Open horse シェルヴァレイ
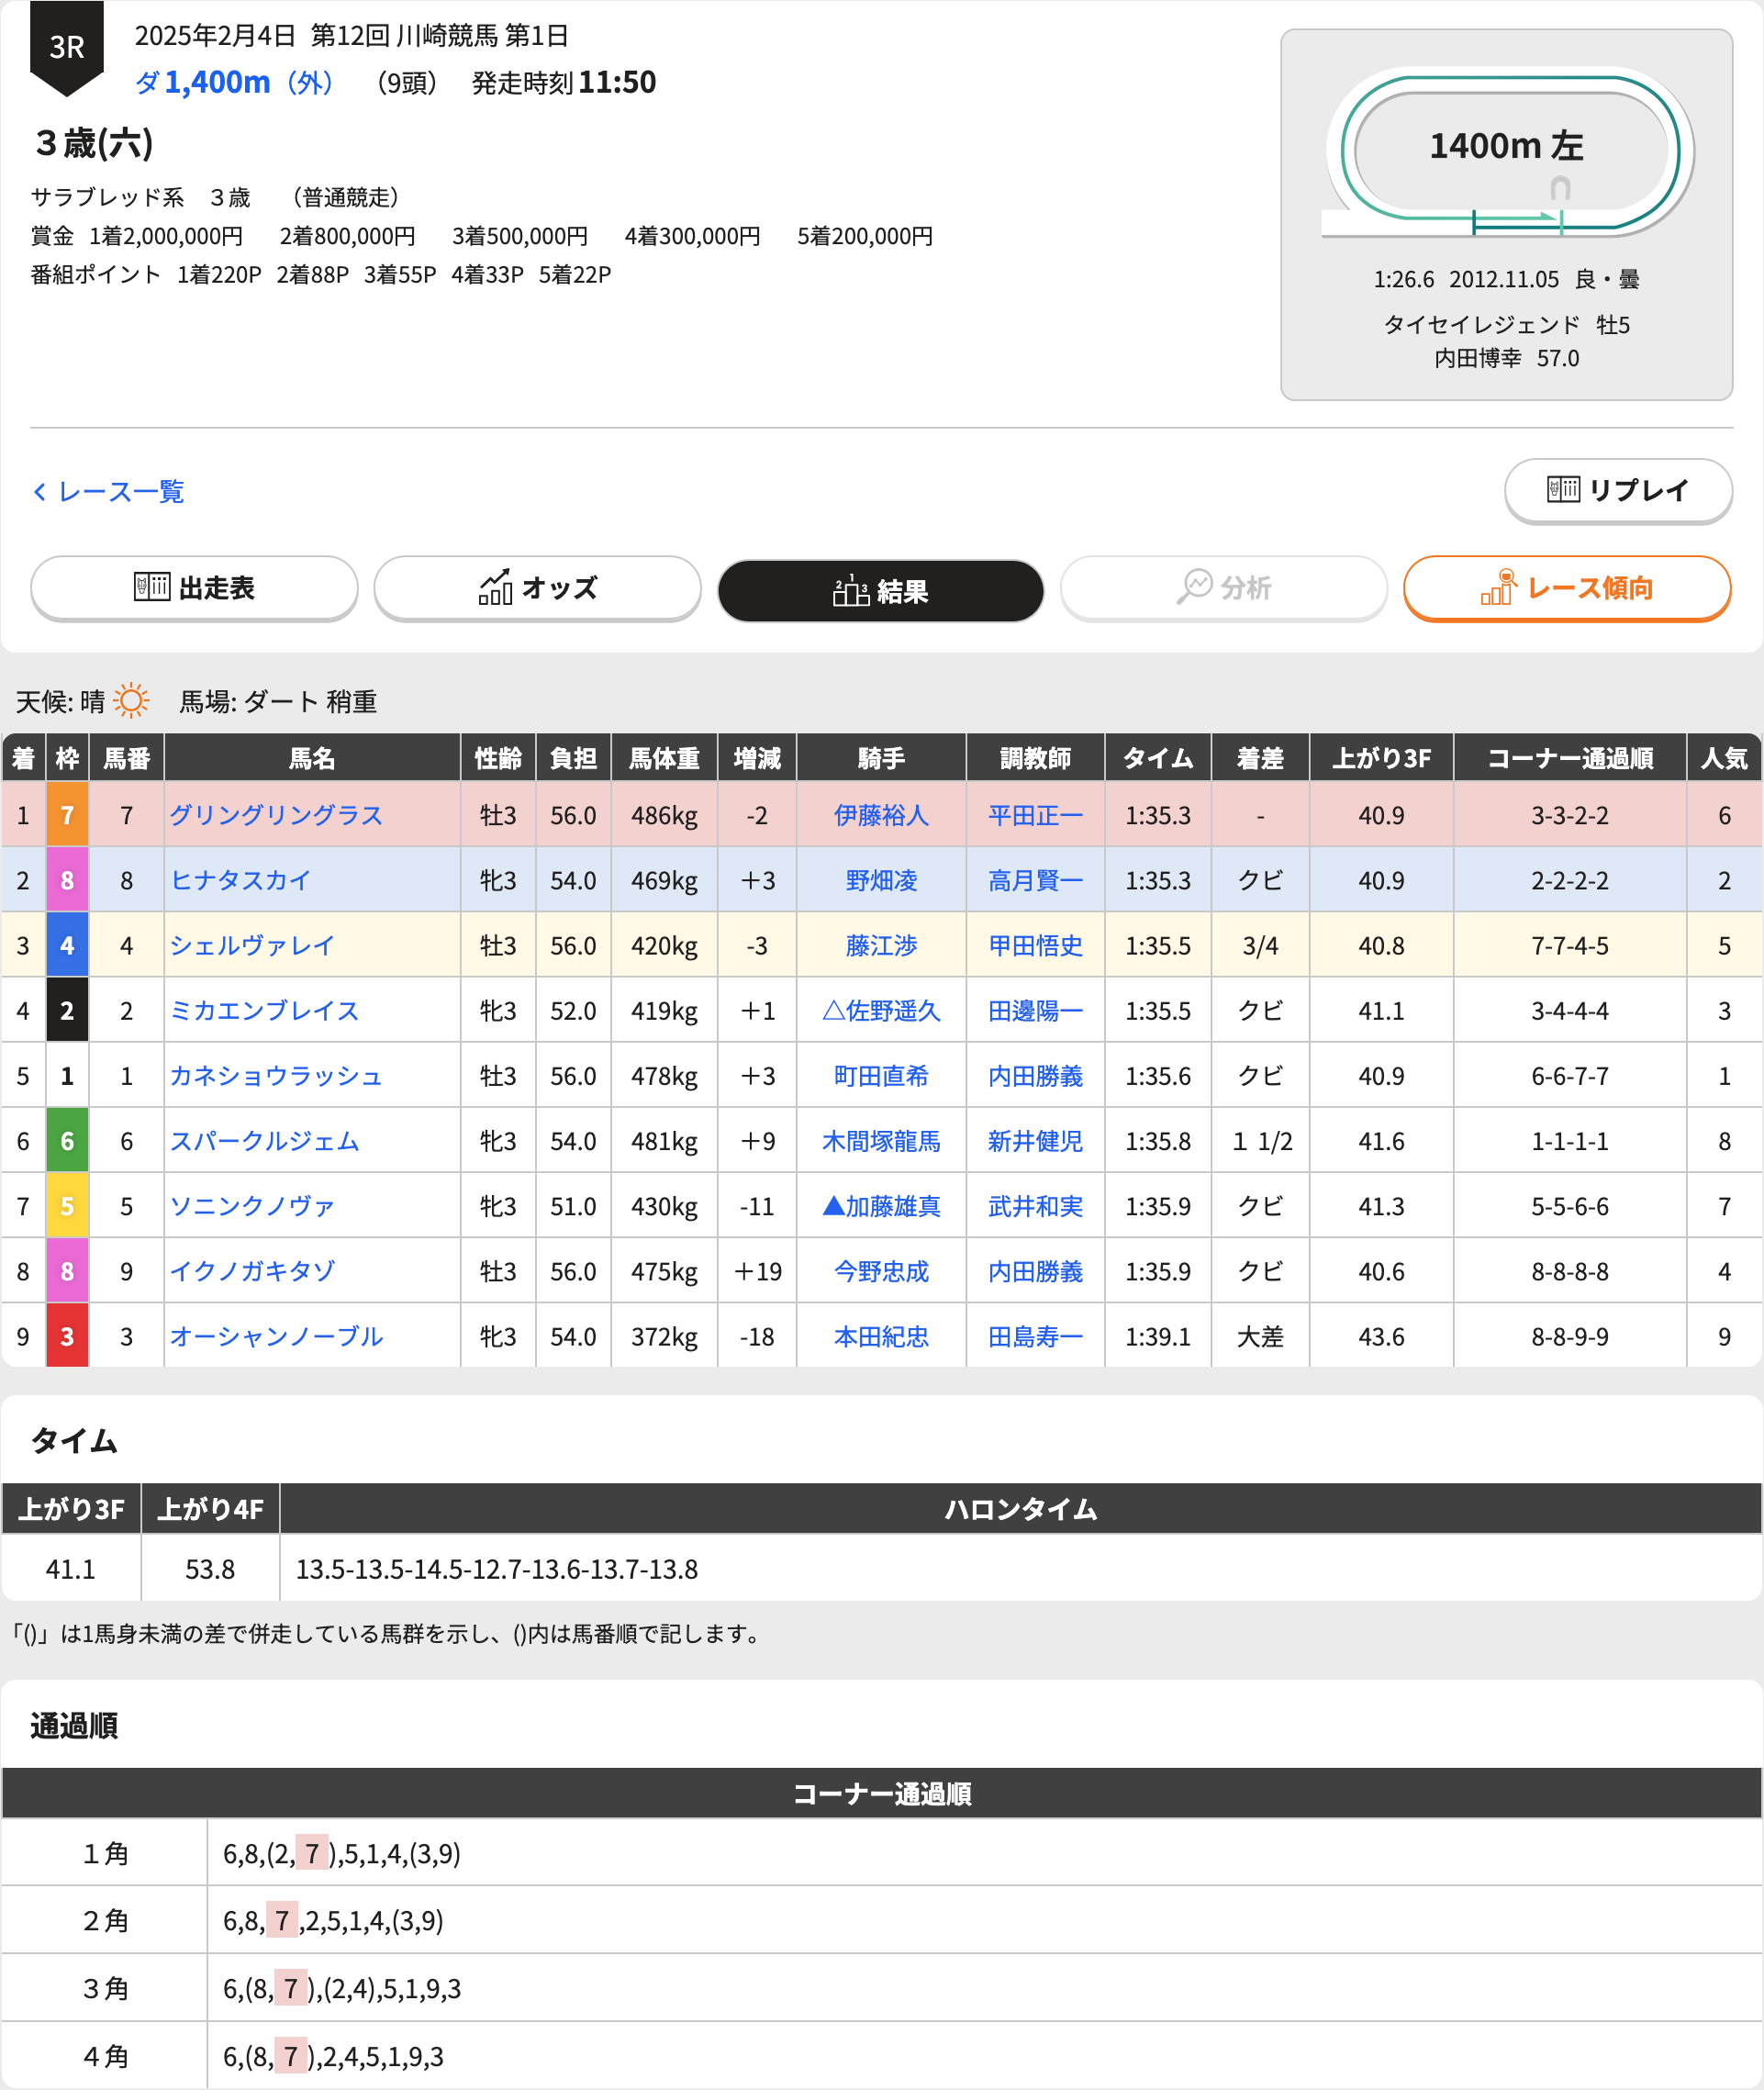1764x2090 pixels. pos(252,945)
